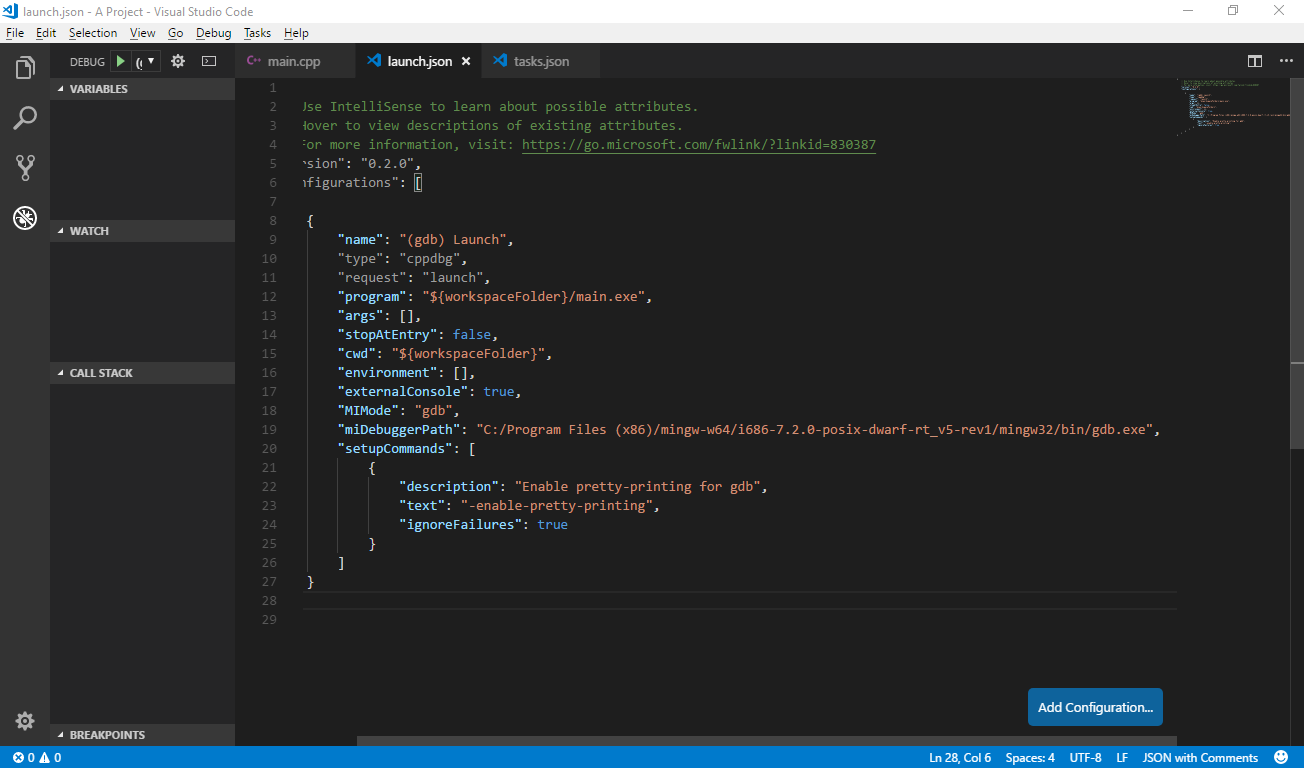Screen dimensions: 1304x768
Task: Open the Go menu
Action: coord(176,33)
